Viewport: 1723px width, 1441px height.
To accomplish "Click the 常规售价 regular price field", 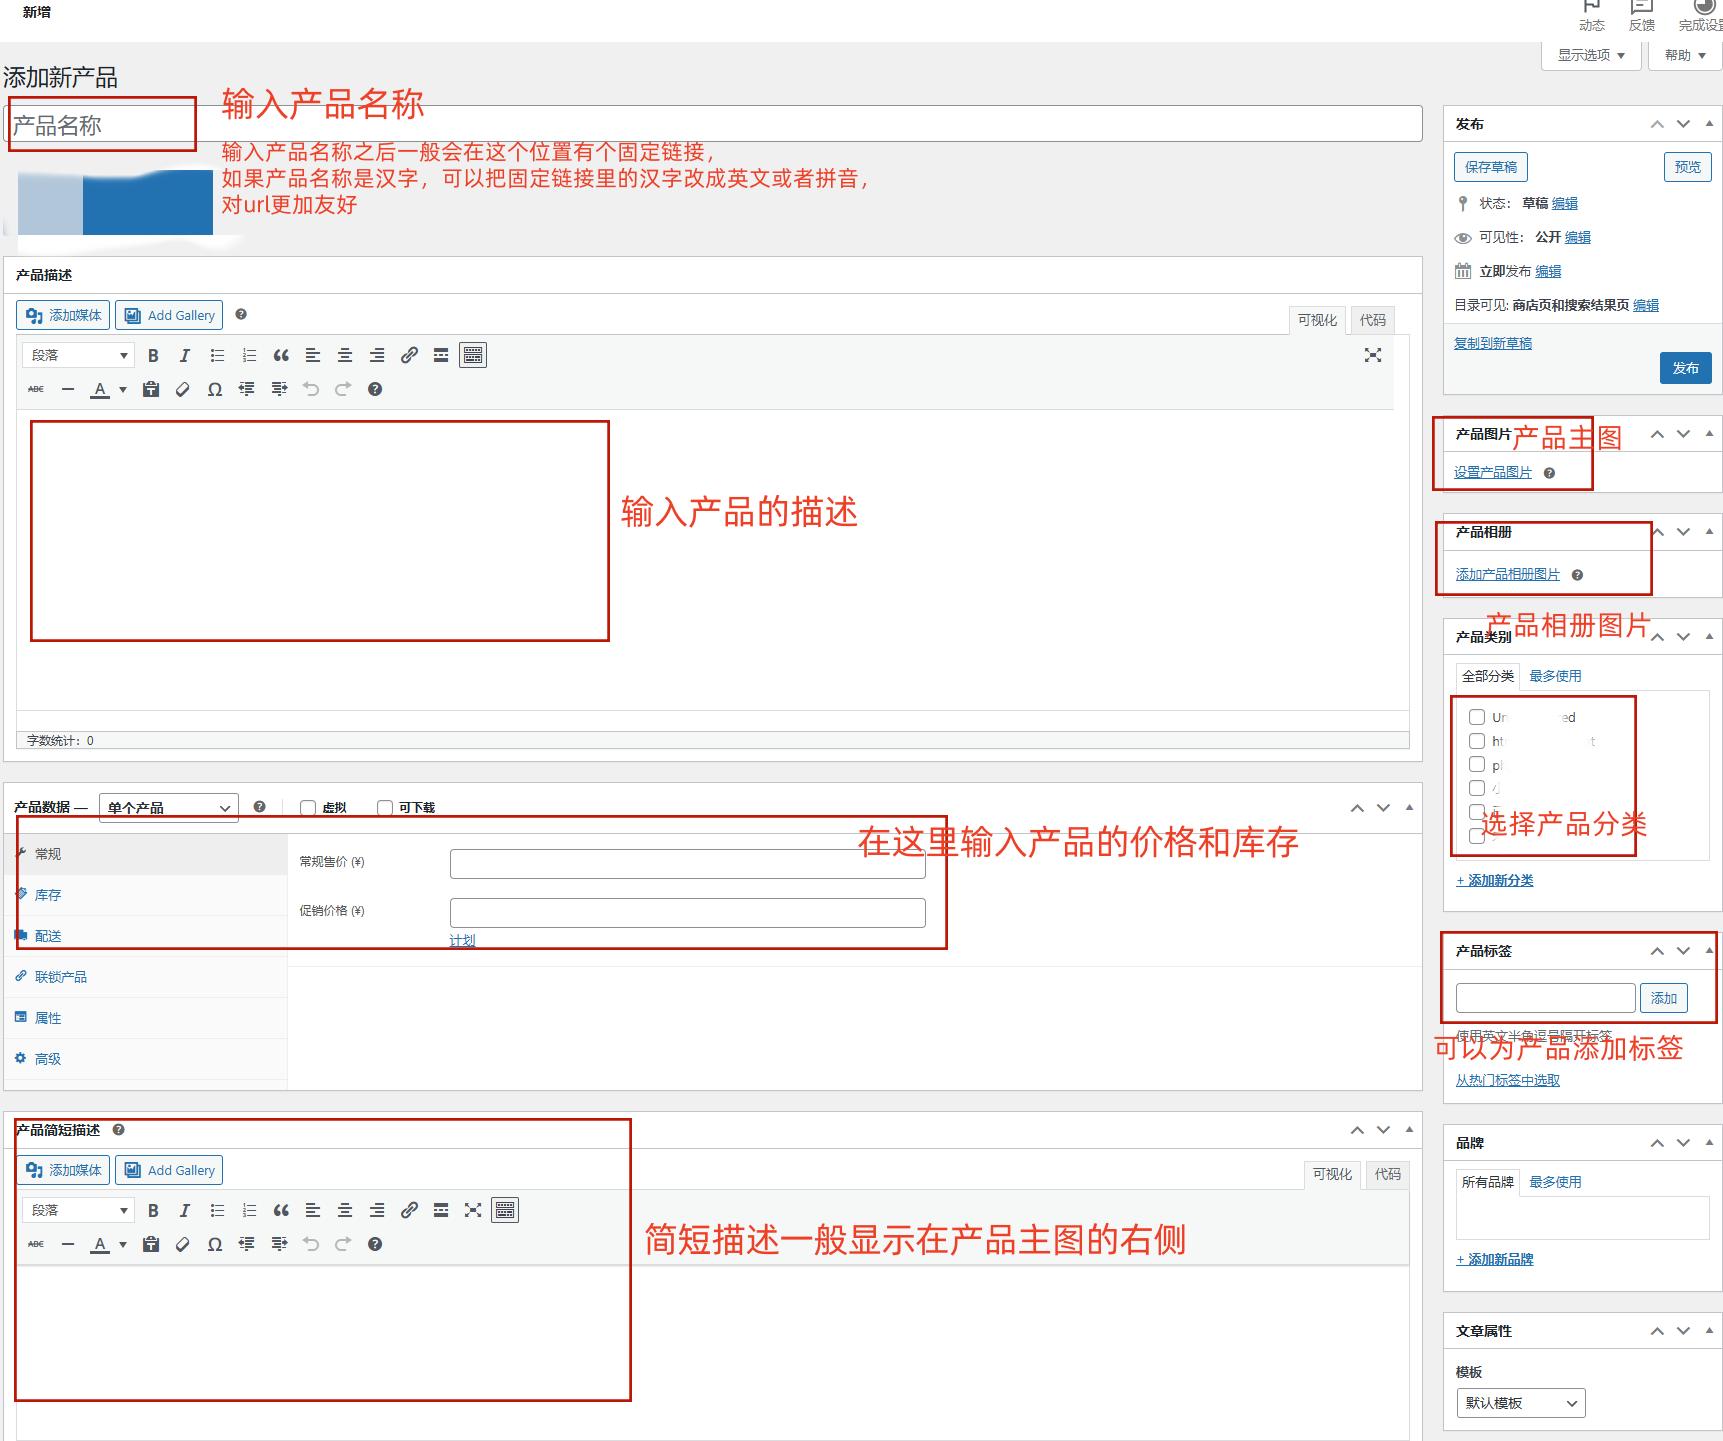I will [687, 864].
